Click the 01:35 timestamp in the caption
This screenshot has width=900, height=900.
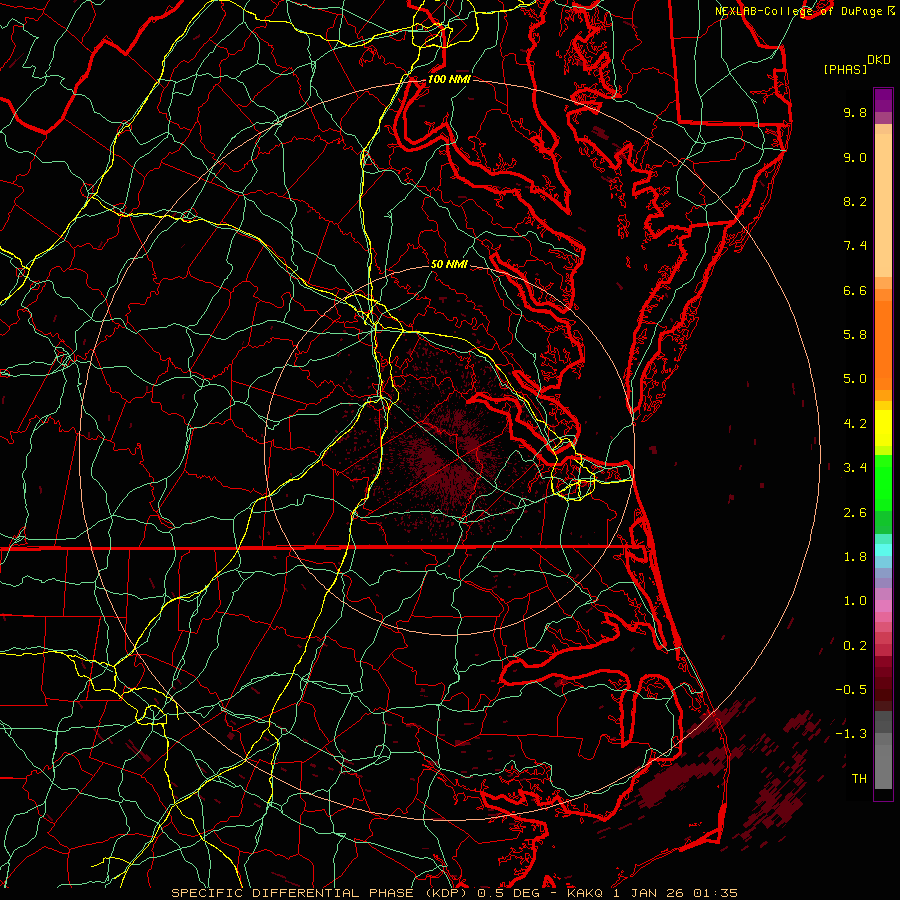tap(715, 893)
